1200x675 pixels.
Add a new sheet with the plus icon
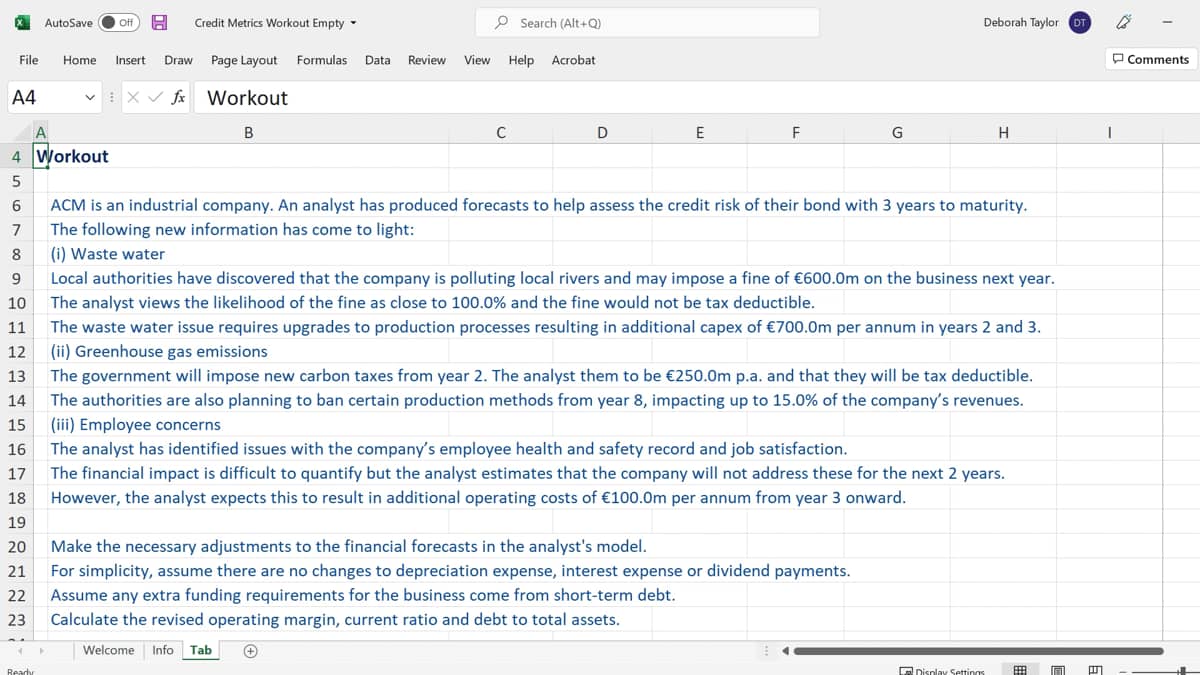[251, 651]
